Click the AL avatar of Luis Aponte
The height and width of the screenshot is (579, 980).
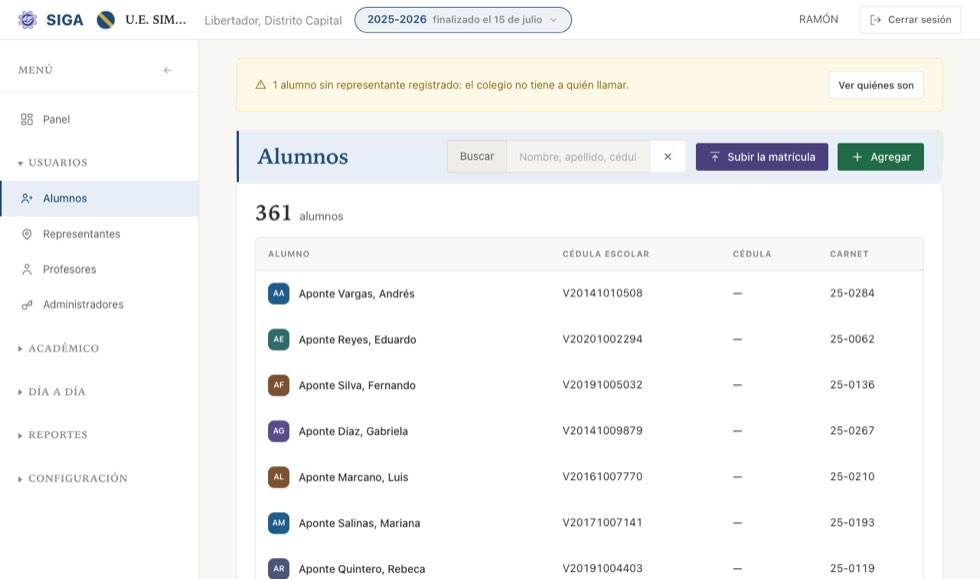tap(279, 477)
